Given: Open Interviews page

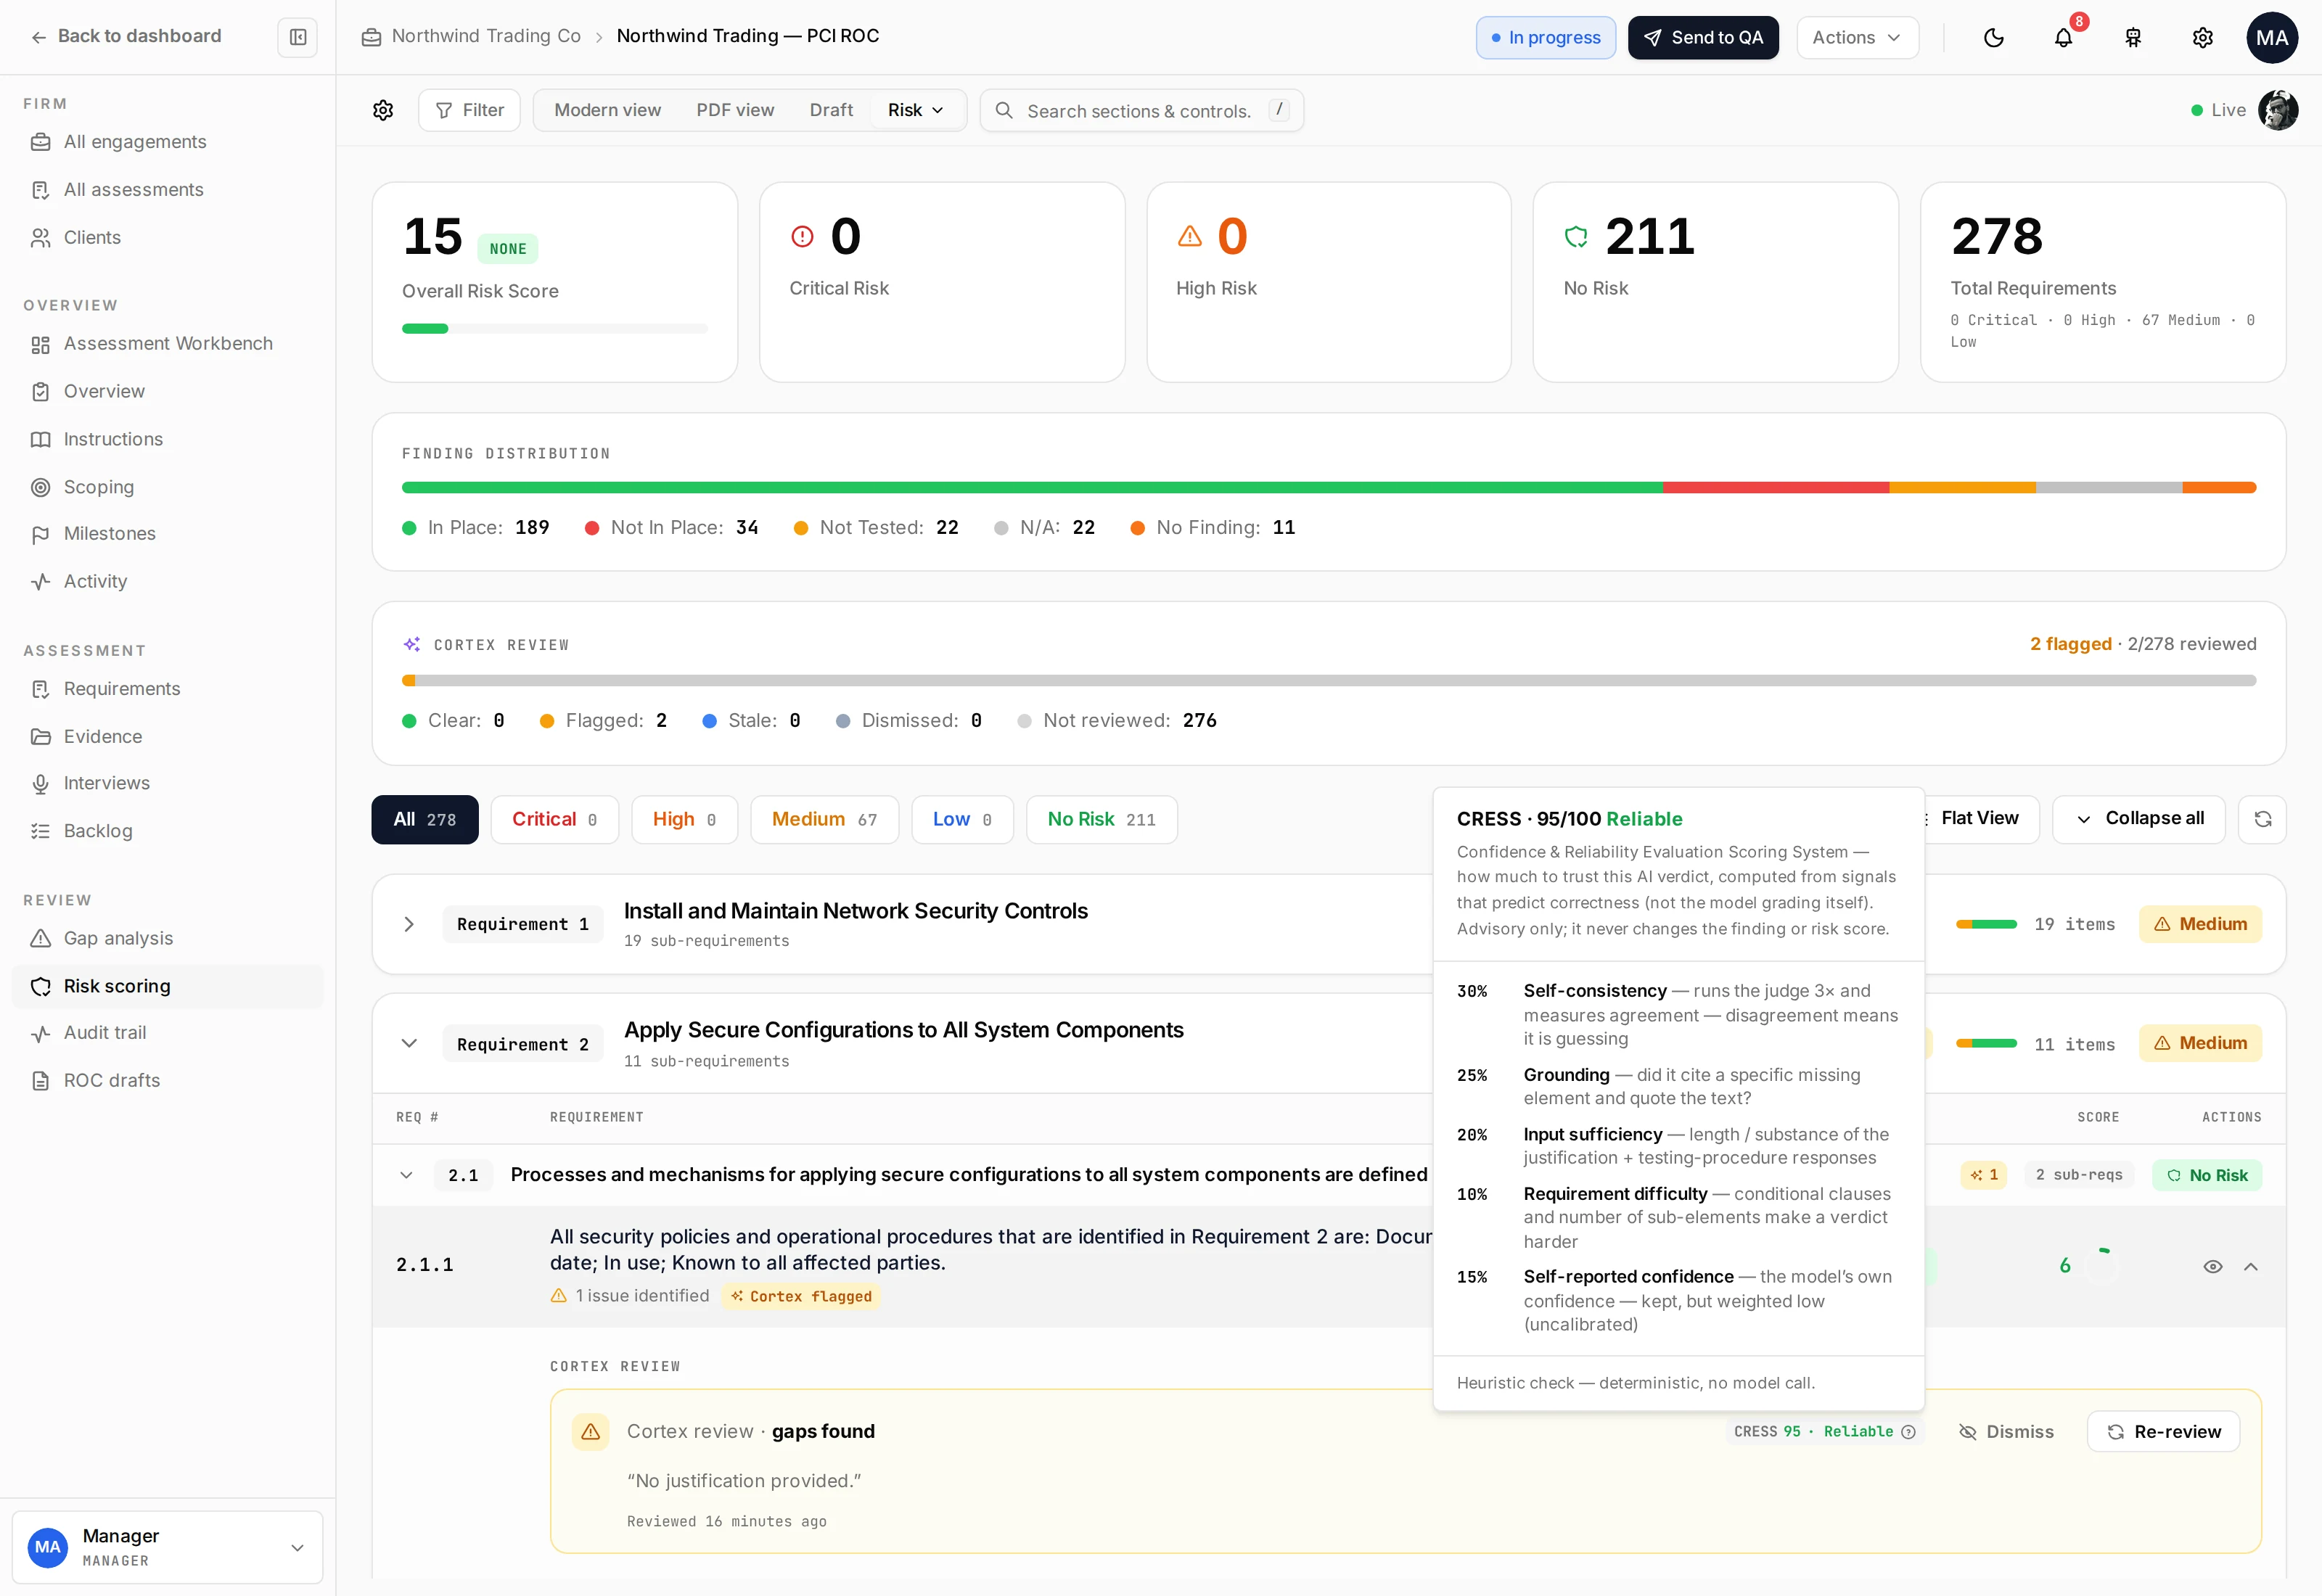Looking at the screenshot, I should tap(168, 784).
